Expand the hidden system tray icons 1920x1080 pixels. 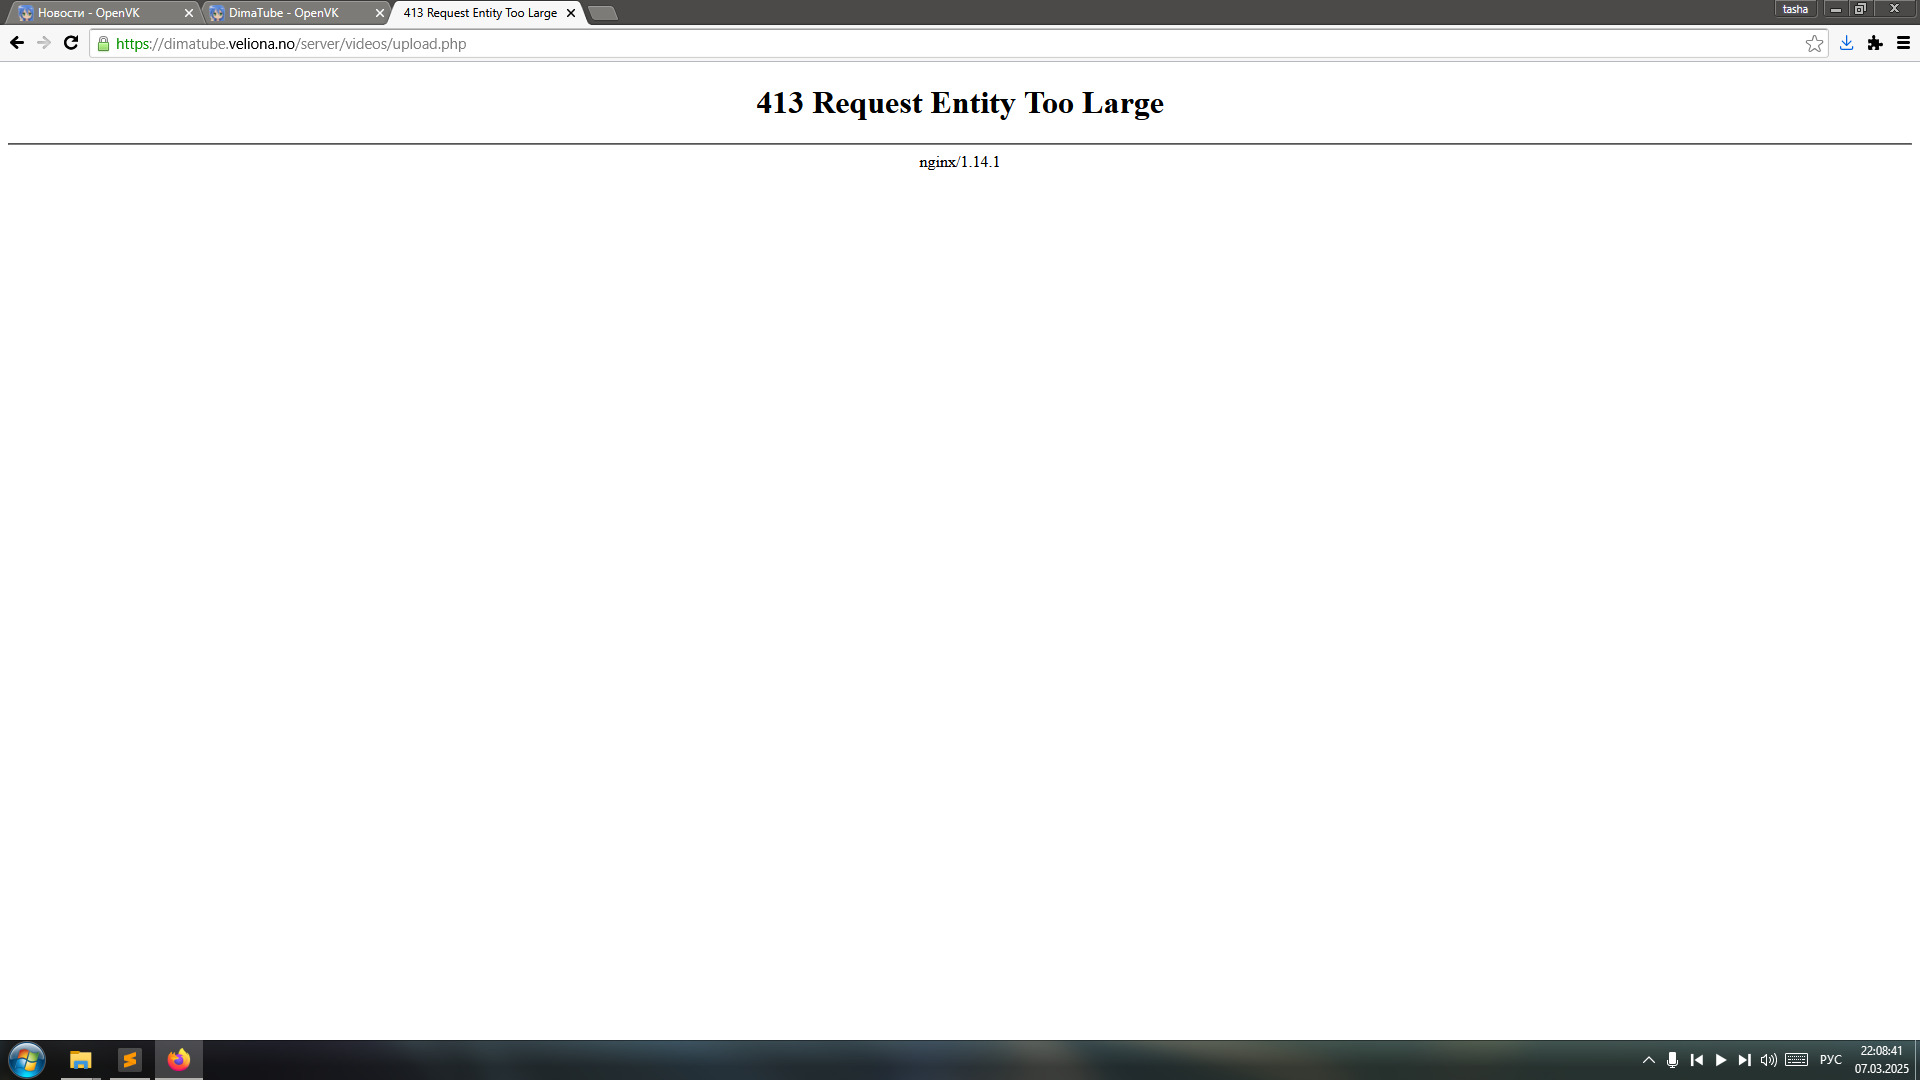click(1649, 1060)
